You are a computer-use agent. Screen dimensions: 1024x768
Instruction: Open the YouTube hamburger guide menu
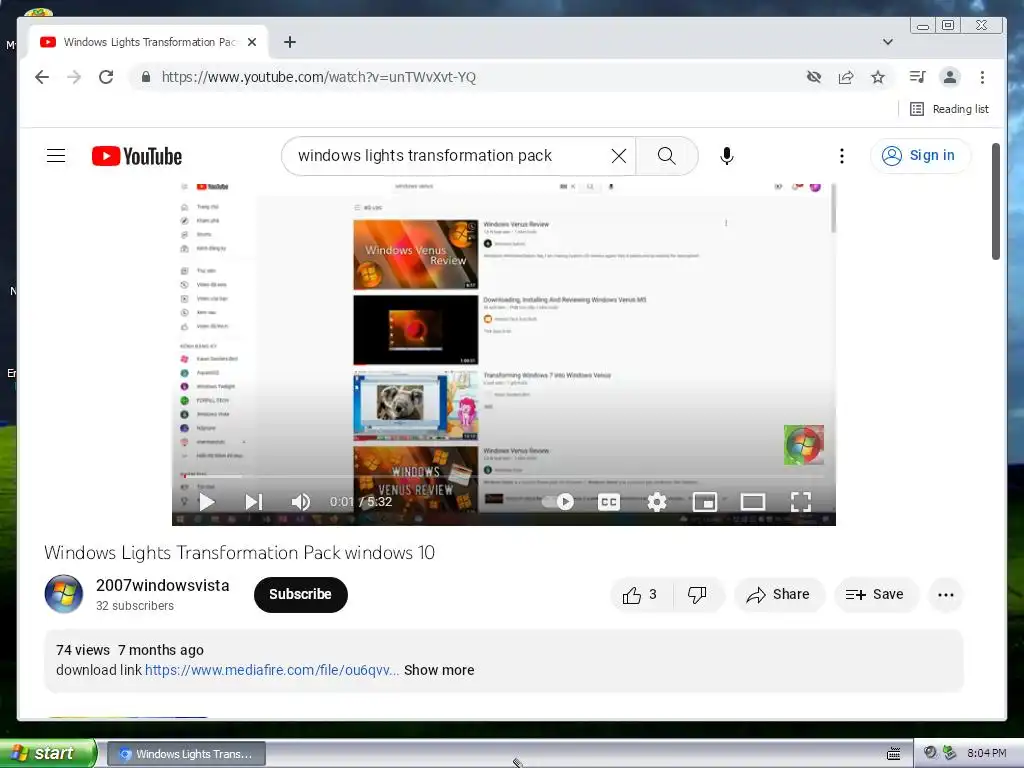56,155
